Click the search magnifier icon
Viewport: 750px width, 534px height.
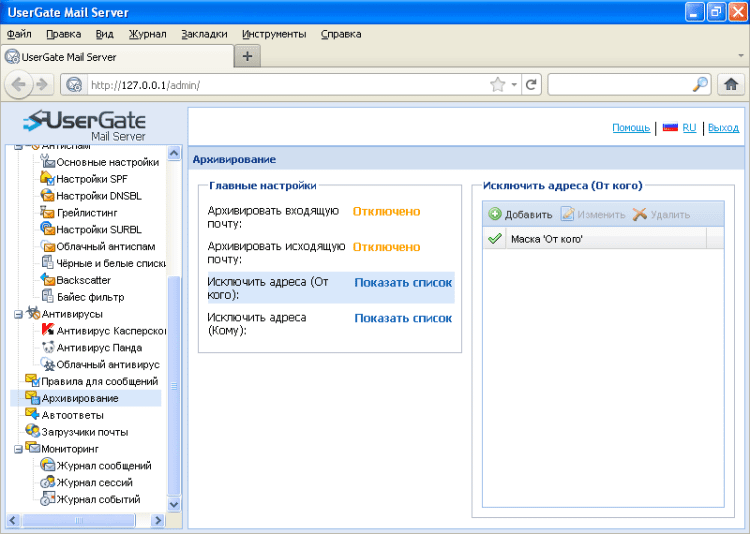700,85
